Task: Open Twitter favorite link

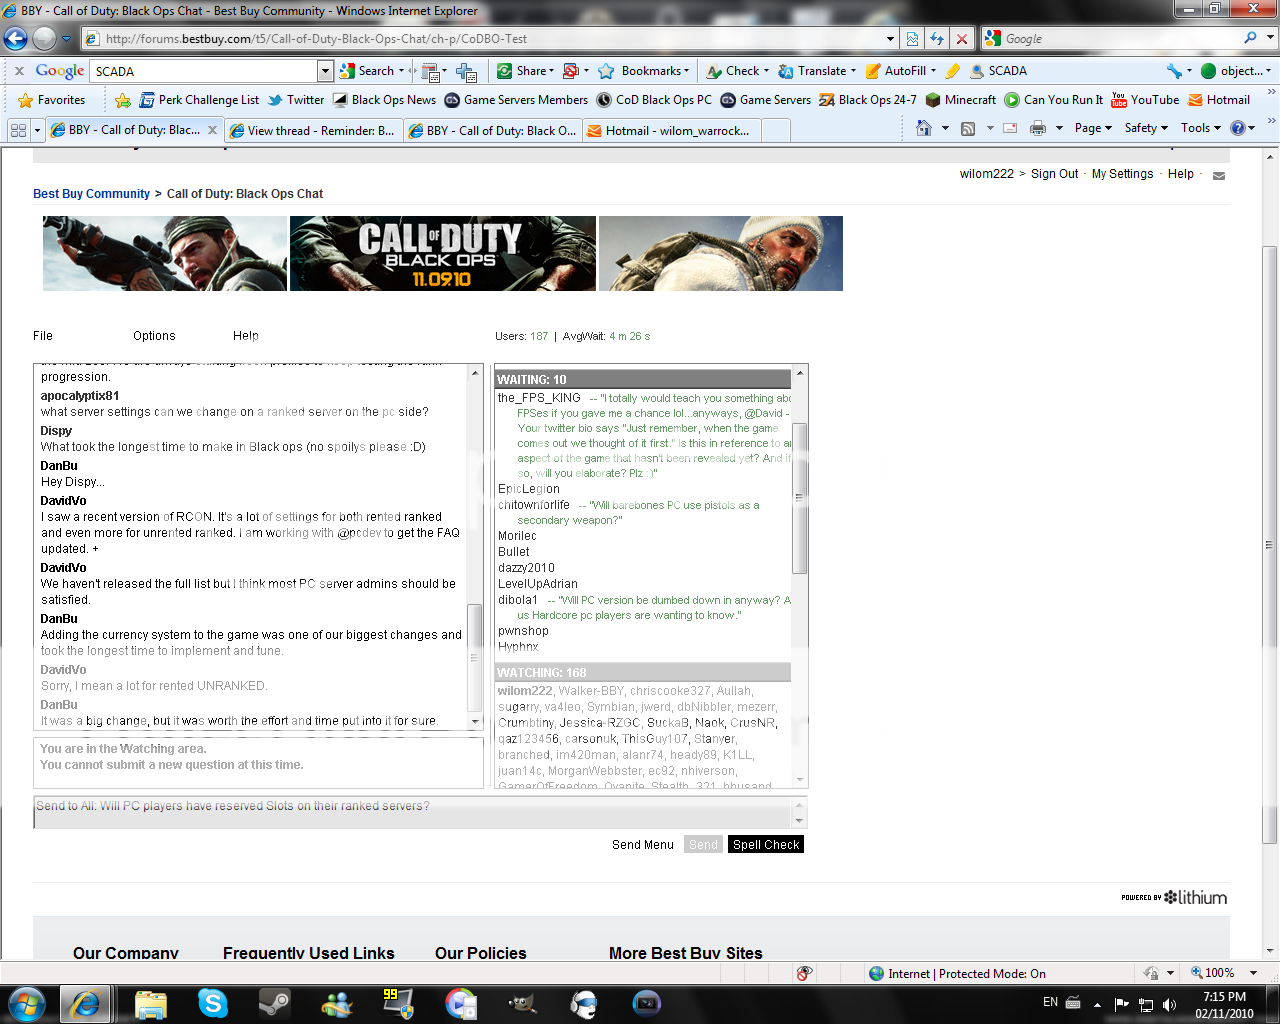Action: [296, 100]
